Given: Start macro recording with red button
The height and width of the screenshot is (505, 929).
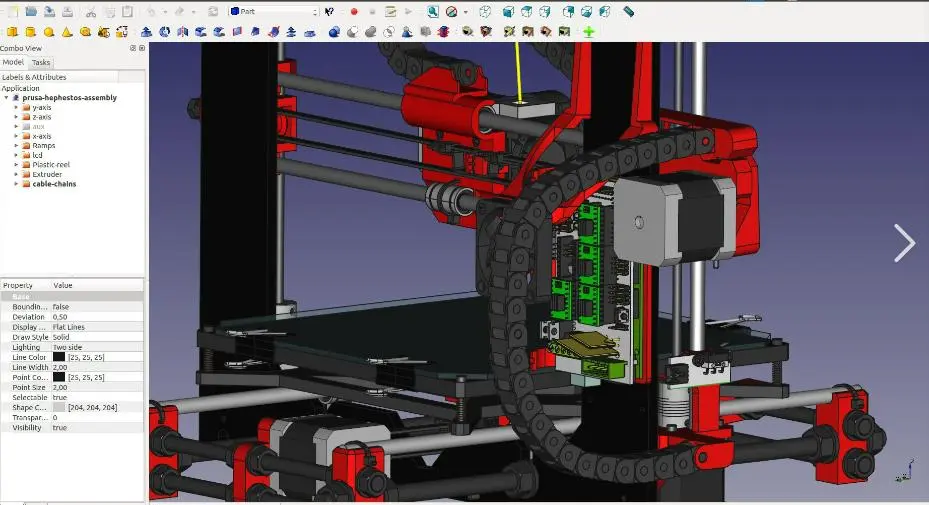Looking at the screenshot, I should (354, 12).
